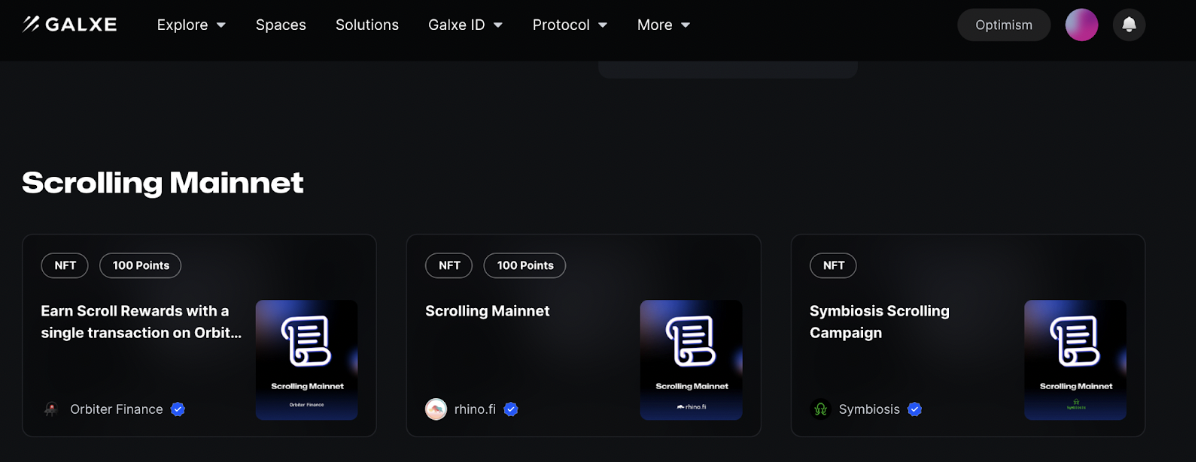Image resolution: width=1196 pixels, height=462 pixels.
Task: Go to the Spaces page
Action: (x=281, y=24)
